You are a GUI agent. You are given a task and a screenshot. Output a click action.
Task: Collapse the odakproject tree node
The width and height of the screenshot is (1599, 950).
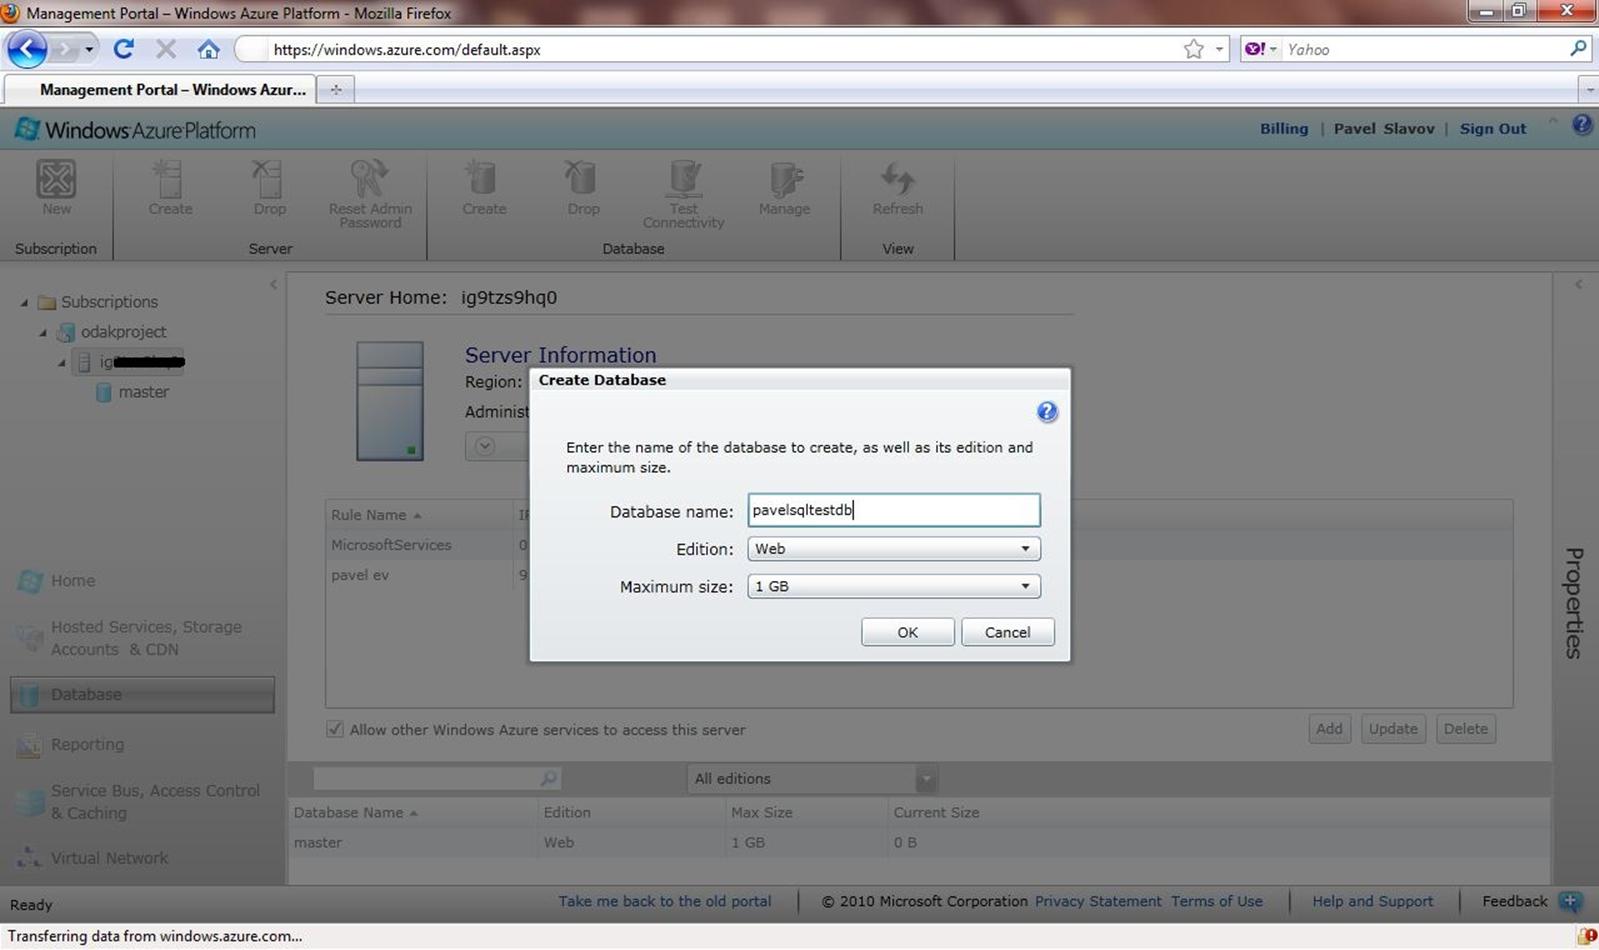pos(43,332)
